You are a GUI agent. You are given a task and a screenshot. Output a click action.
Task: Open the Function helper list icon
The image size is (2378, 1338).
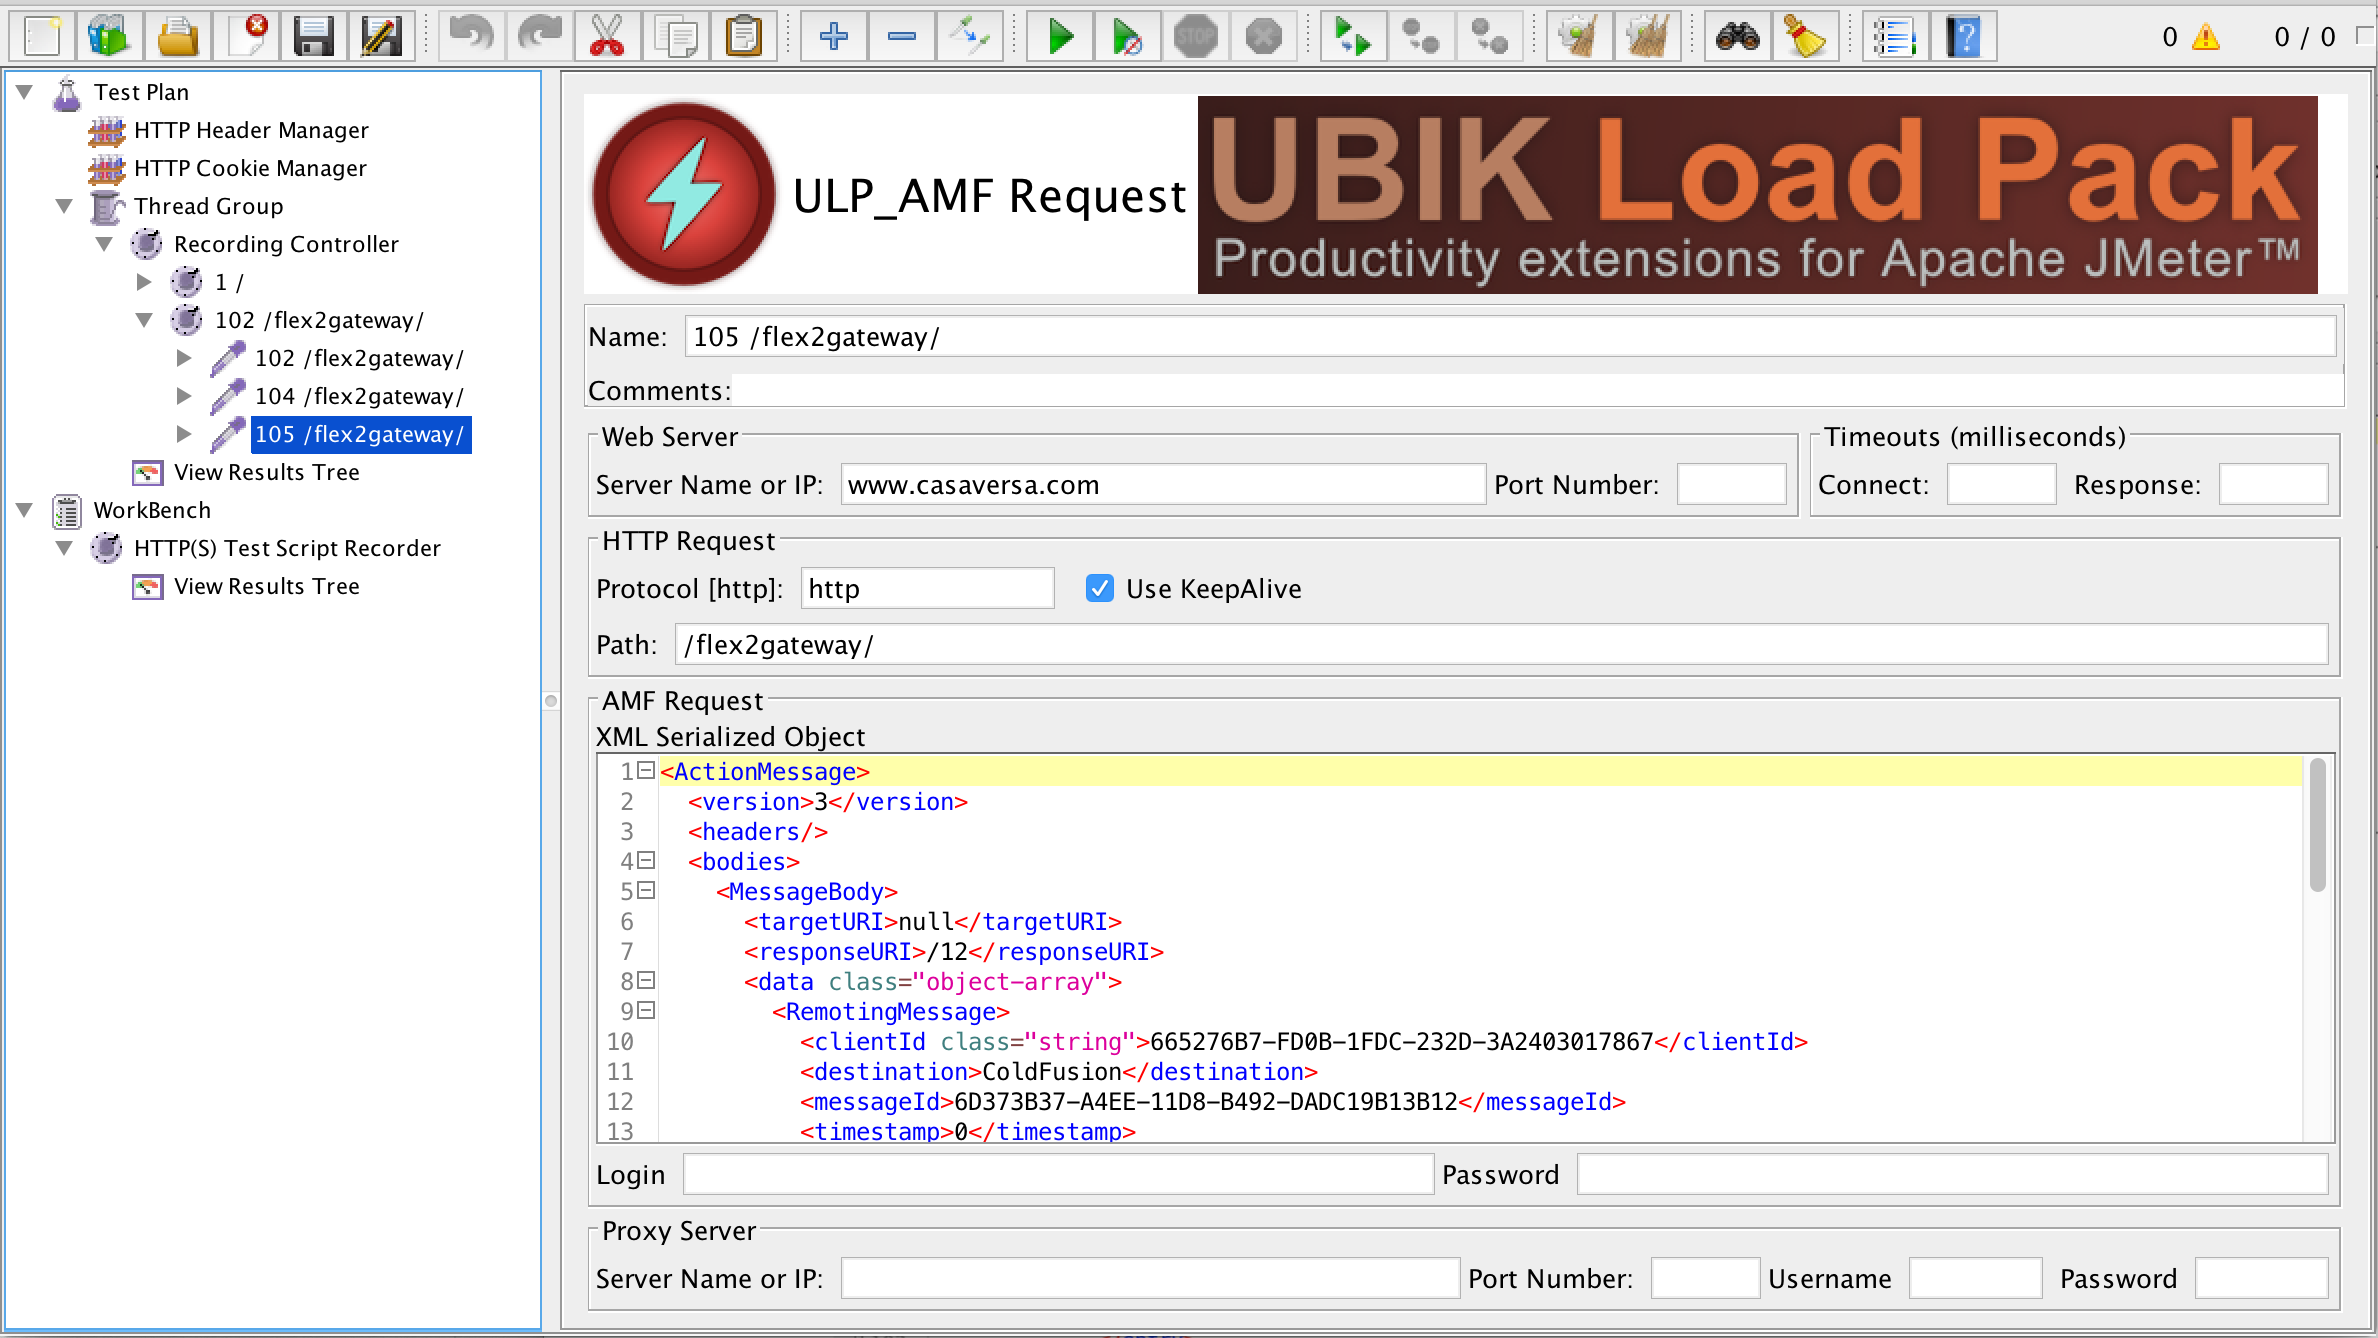1895,37
